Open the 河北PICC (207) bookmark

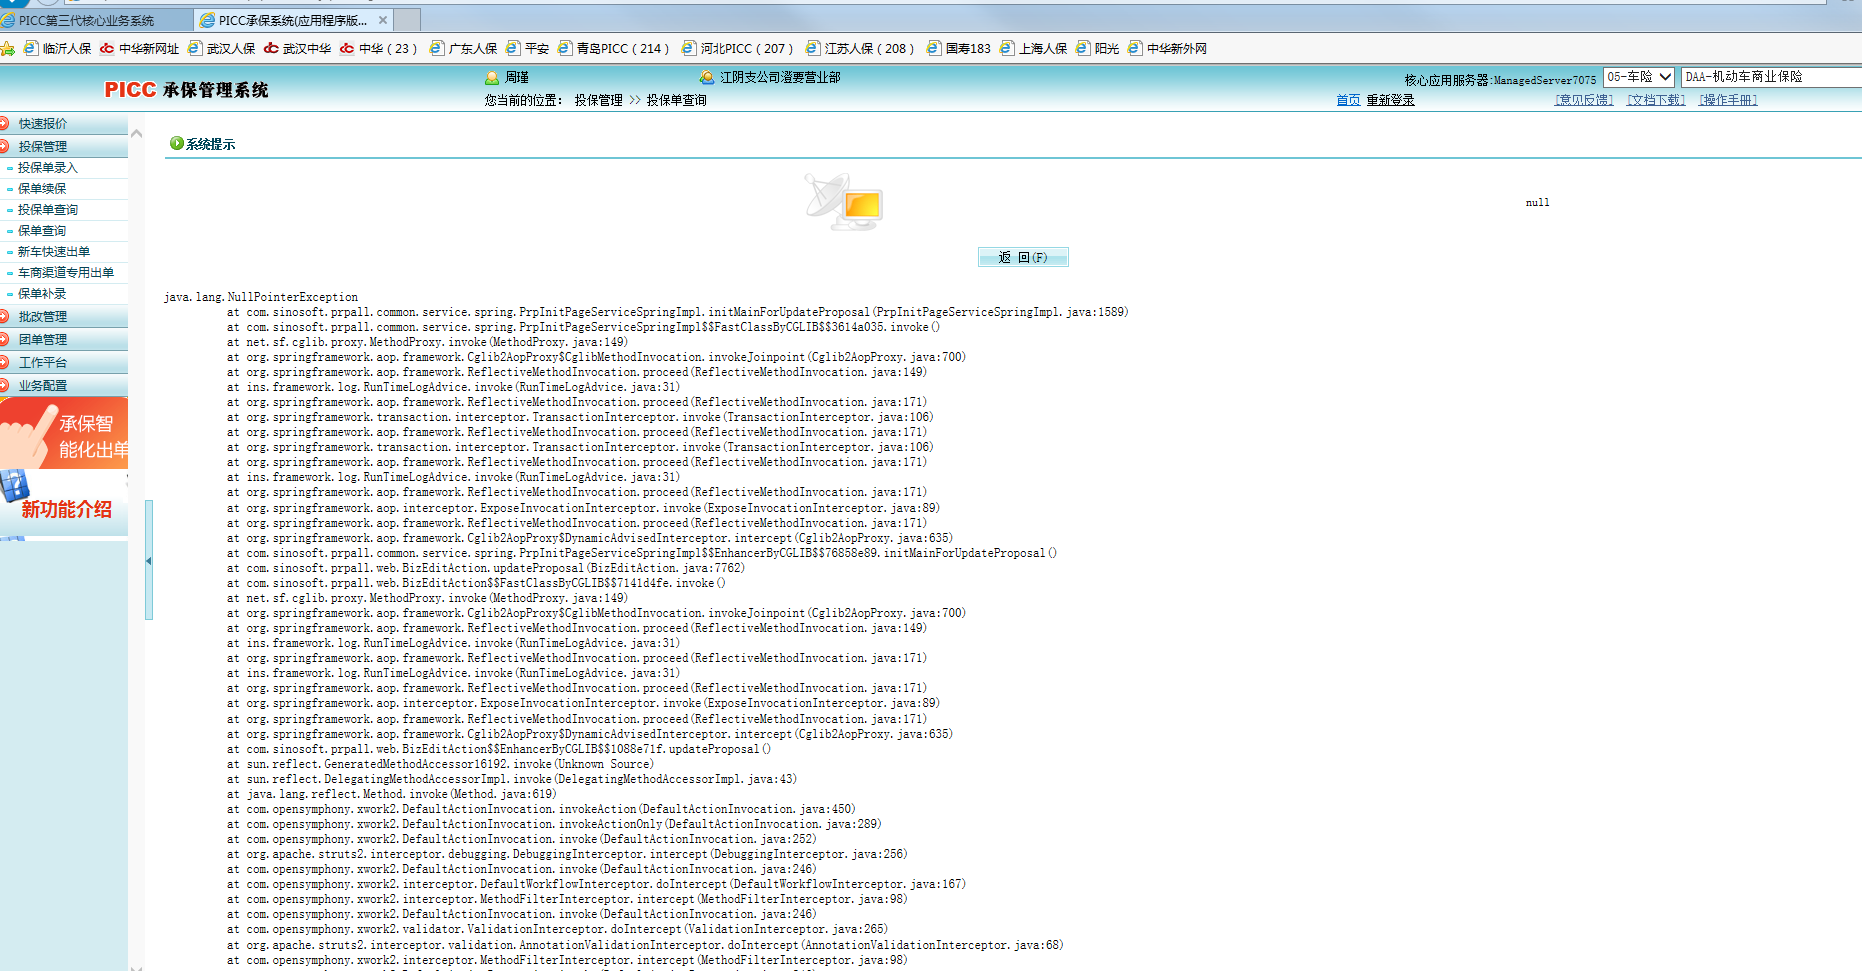(x=737, y=48)
